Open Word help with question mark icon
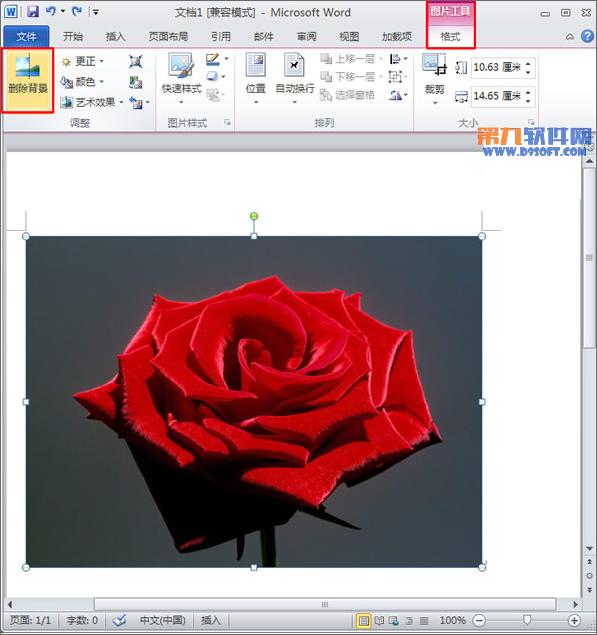This screenshot has height=635, width=597. [587, 36]
